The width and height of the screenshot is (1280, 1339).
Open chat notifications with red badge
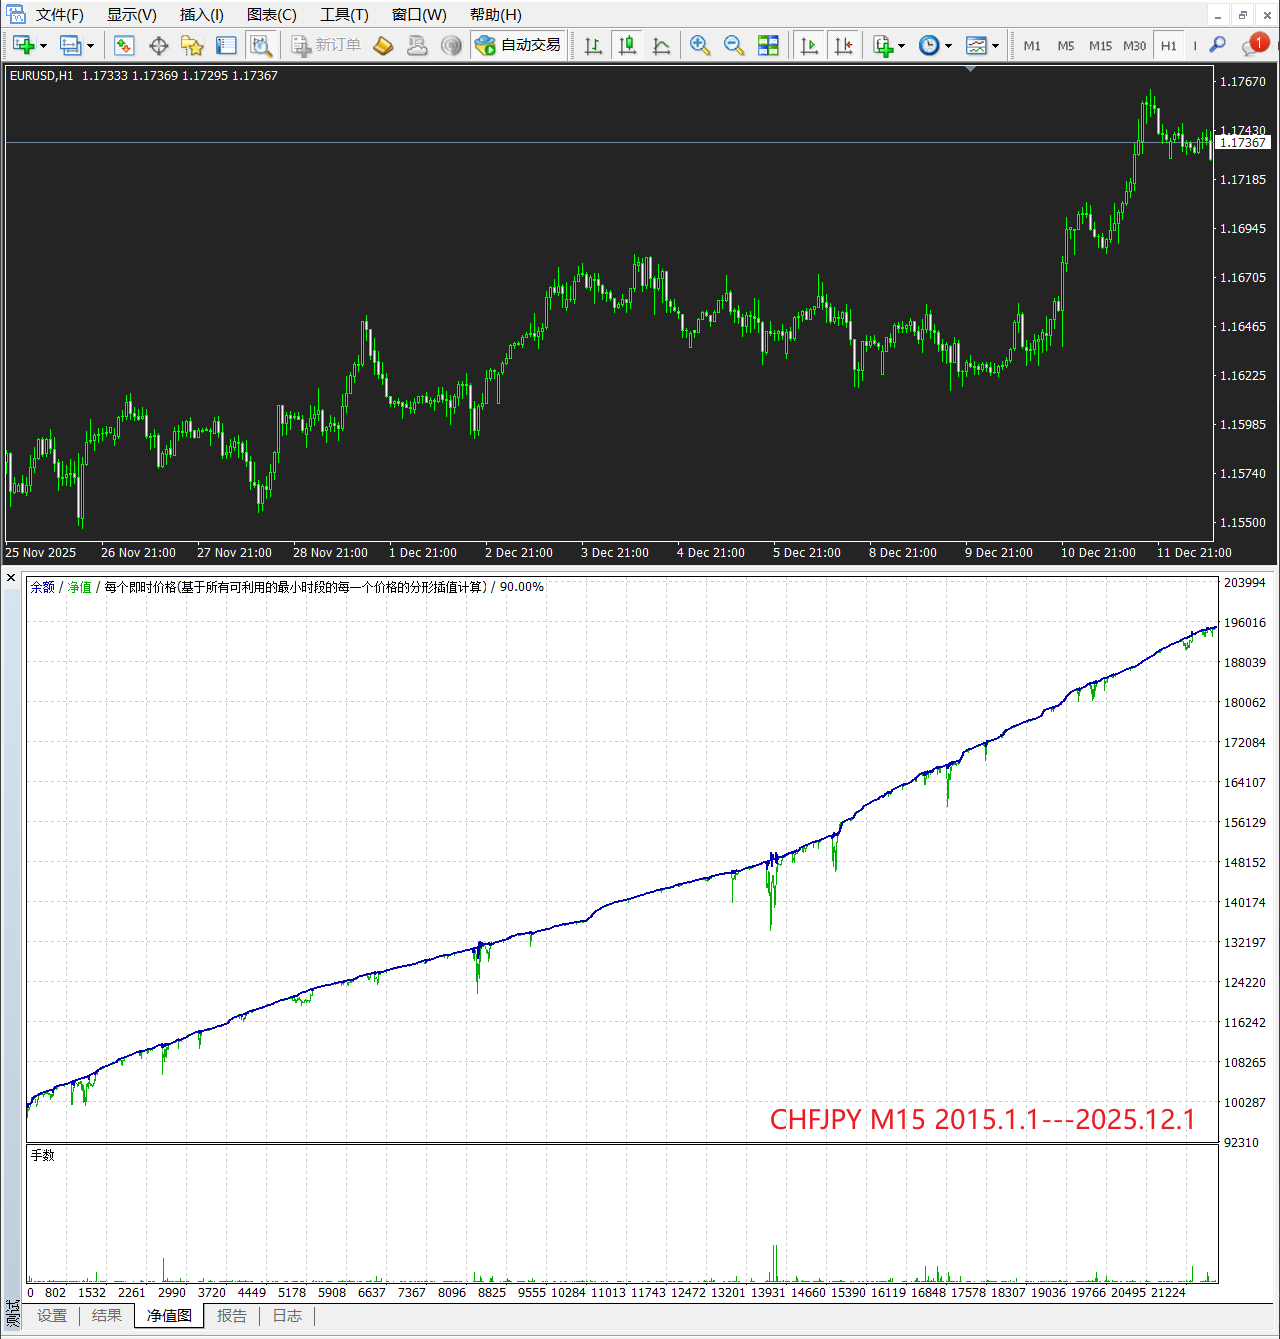click(1252, 45)
